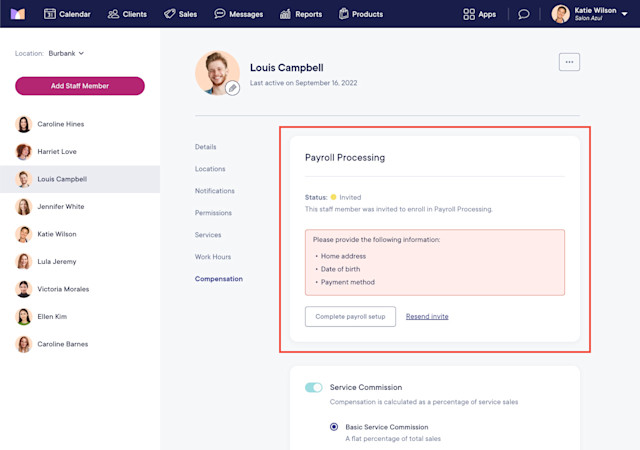The image size is (640, 450).
Task: Open the Reports chart icon
Action: [285, 14]
